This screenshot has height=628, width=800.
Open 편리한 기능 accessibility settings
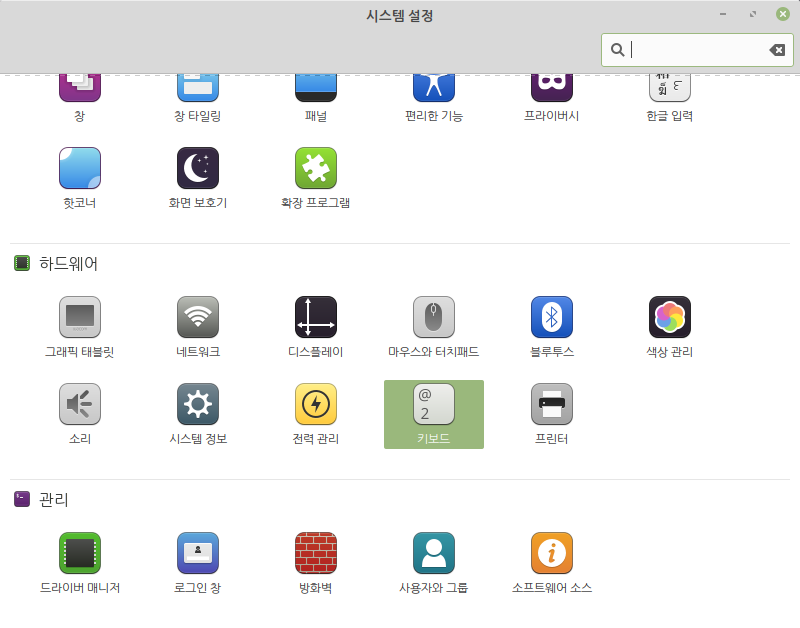[434, 89]
